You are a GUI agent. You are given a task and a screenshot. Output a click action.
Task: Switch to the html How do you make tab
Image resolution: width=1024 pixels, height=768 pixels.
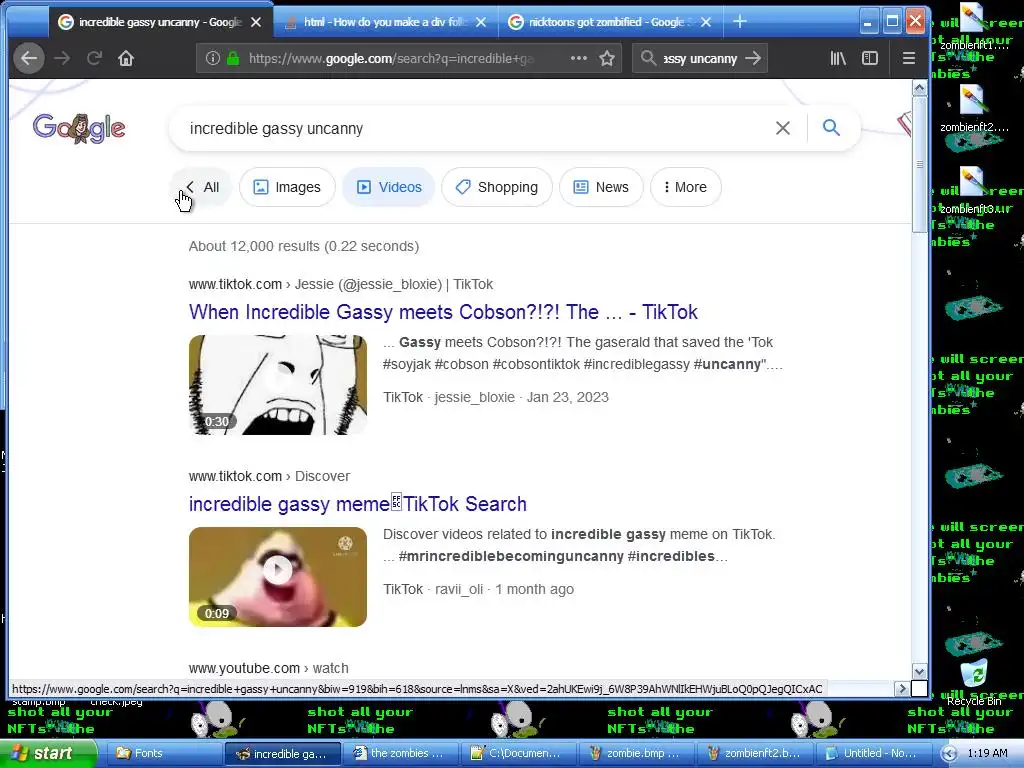point(385,22)
